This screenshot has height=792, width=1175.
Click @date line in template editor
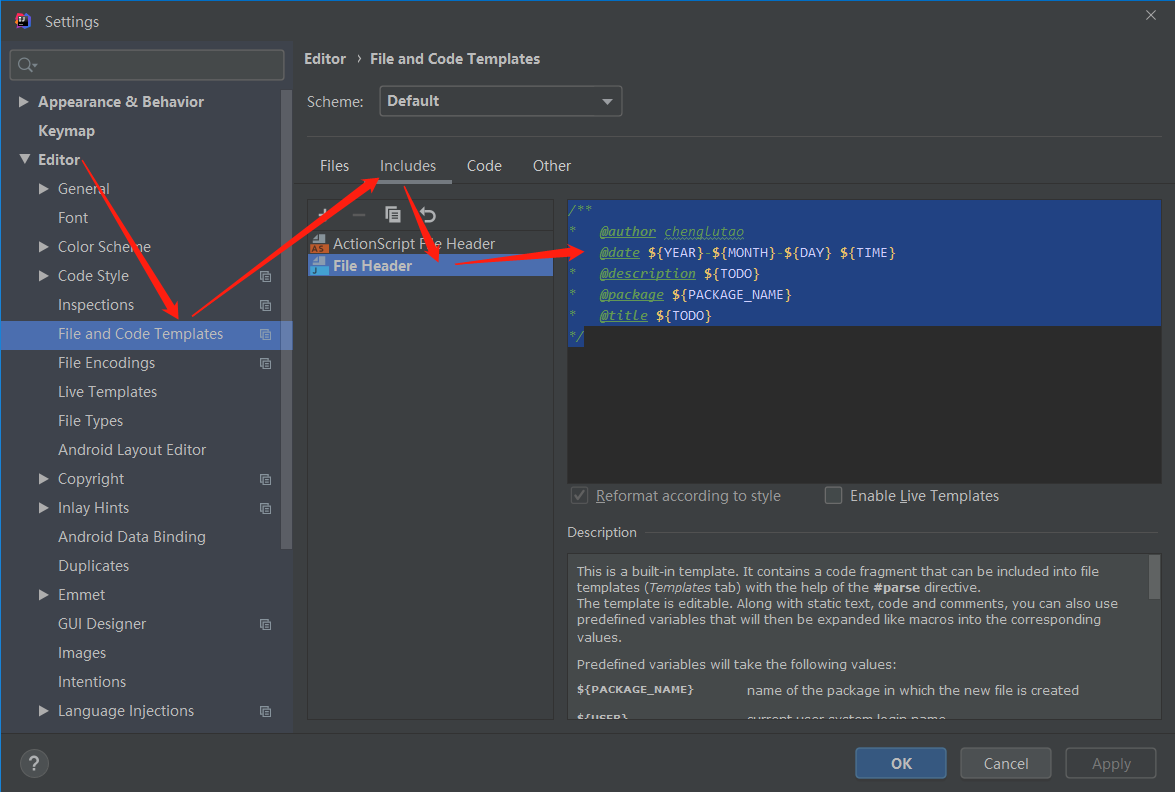click(x=747, y=253)
